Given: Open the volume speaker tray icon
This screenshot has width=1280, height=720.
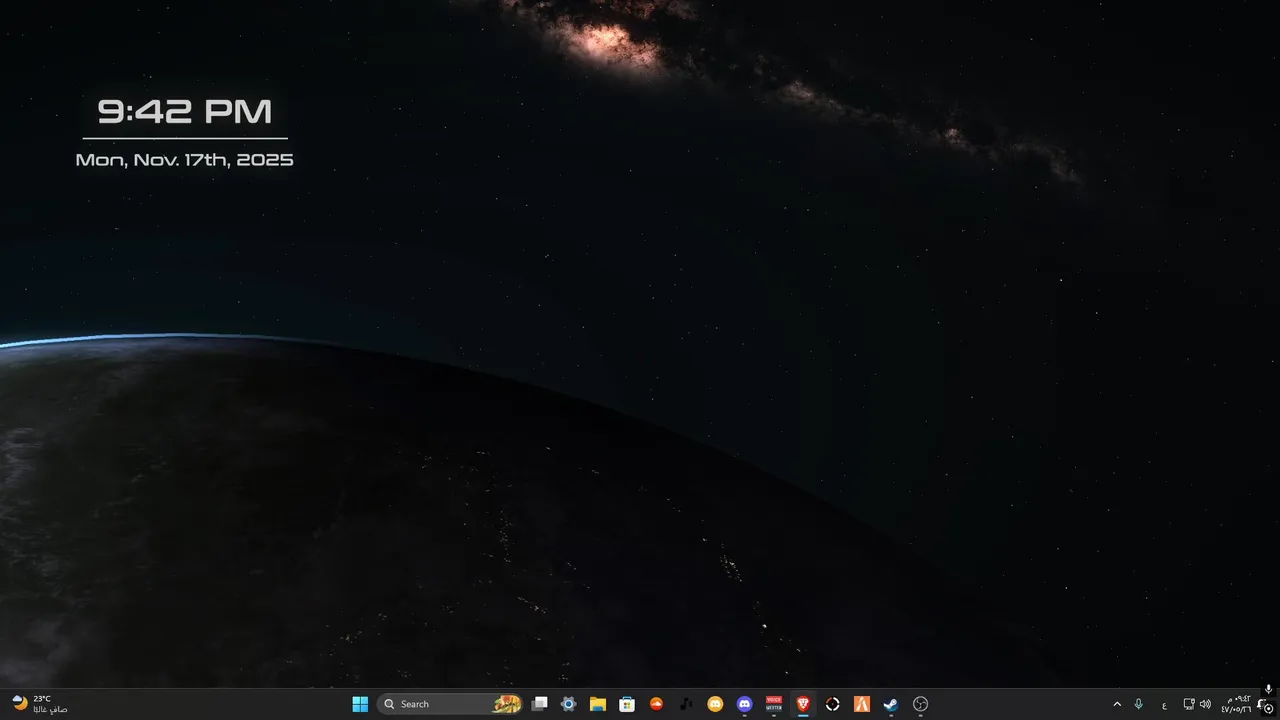Looking at the screenshot, I should pyautogui.click(x=1205, y=704).
